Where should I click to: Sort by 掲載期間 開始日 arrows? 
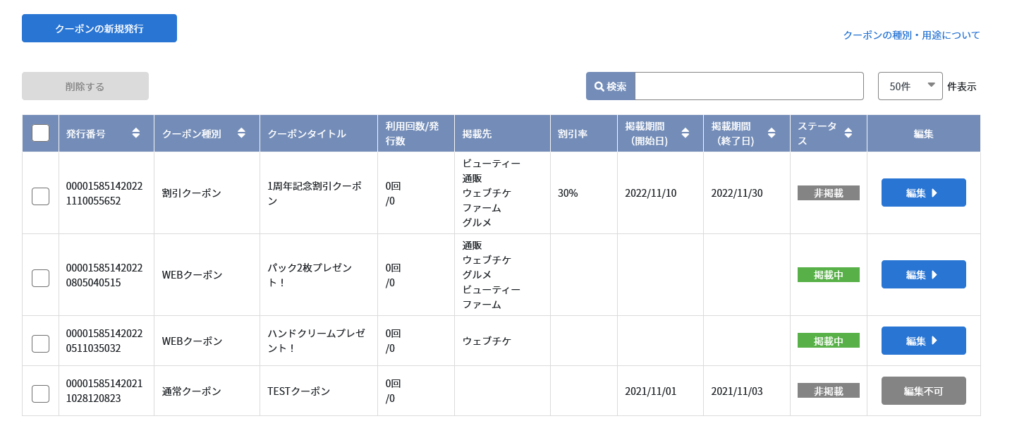685,133
